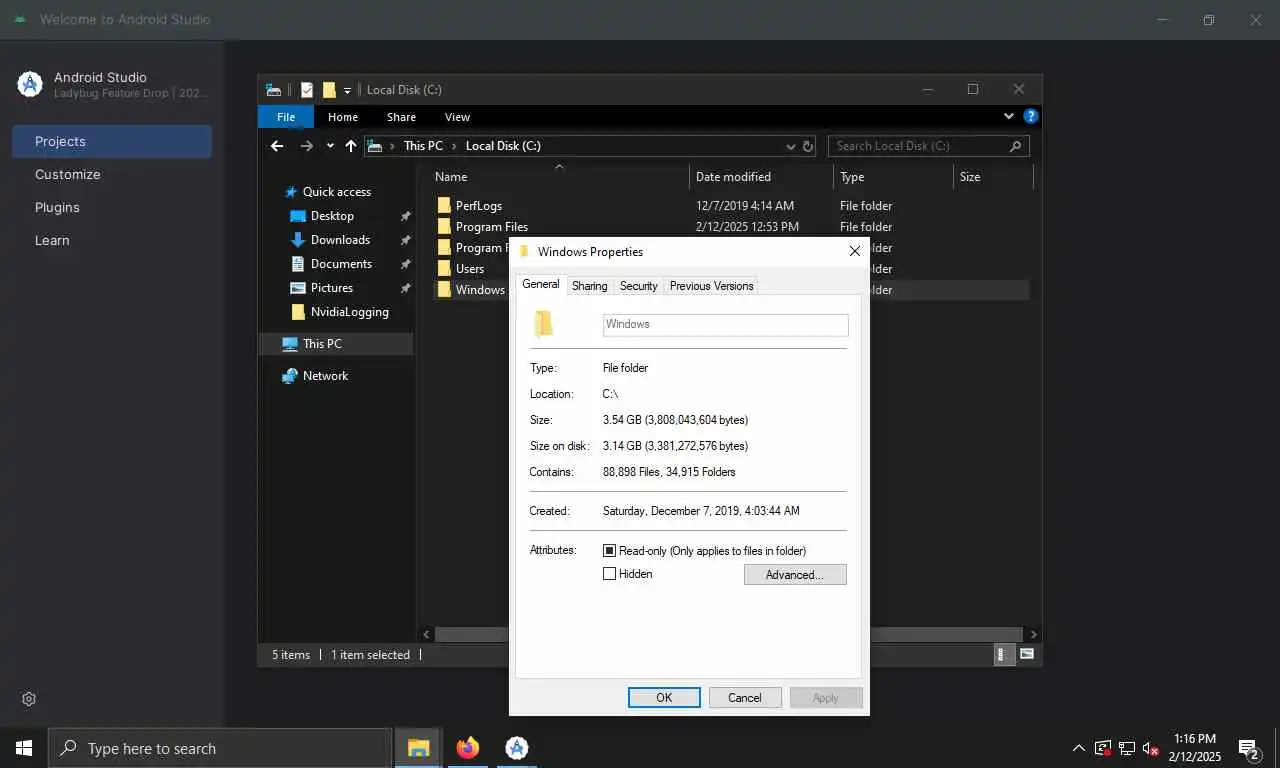Select This PC in navigation pane
This screenshot has height=768, width=1280.
(322, 344)
